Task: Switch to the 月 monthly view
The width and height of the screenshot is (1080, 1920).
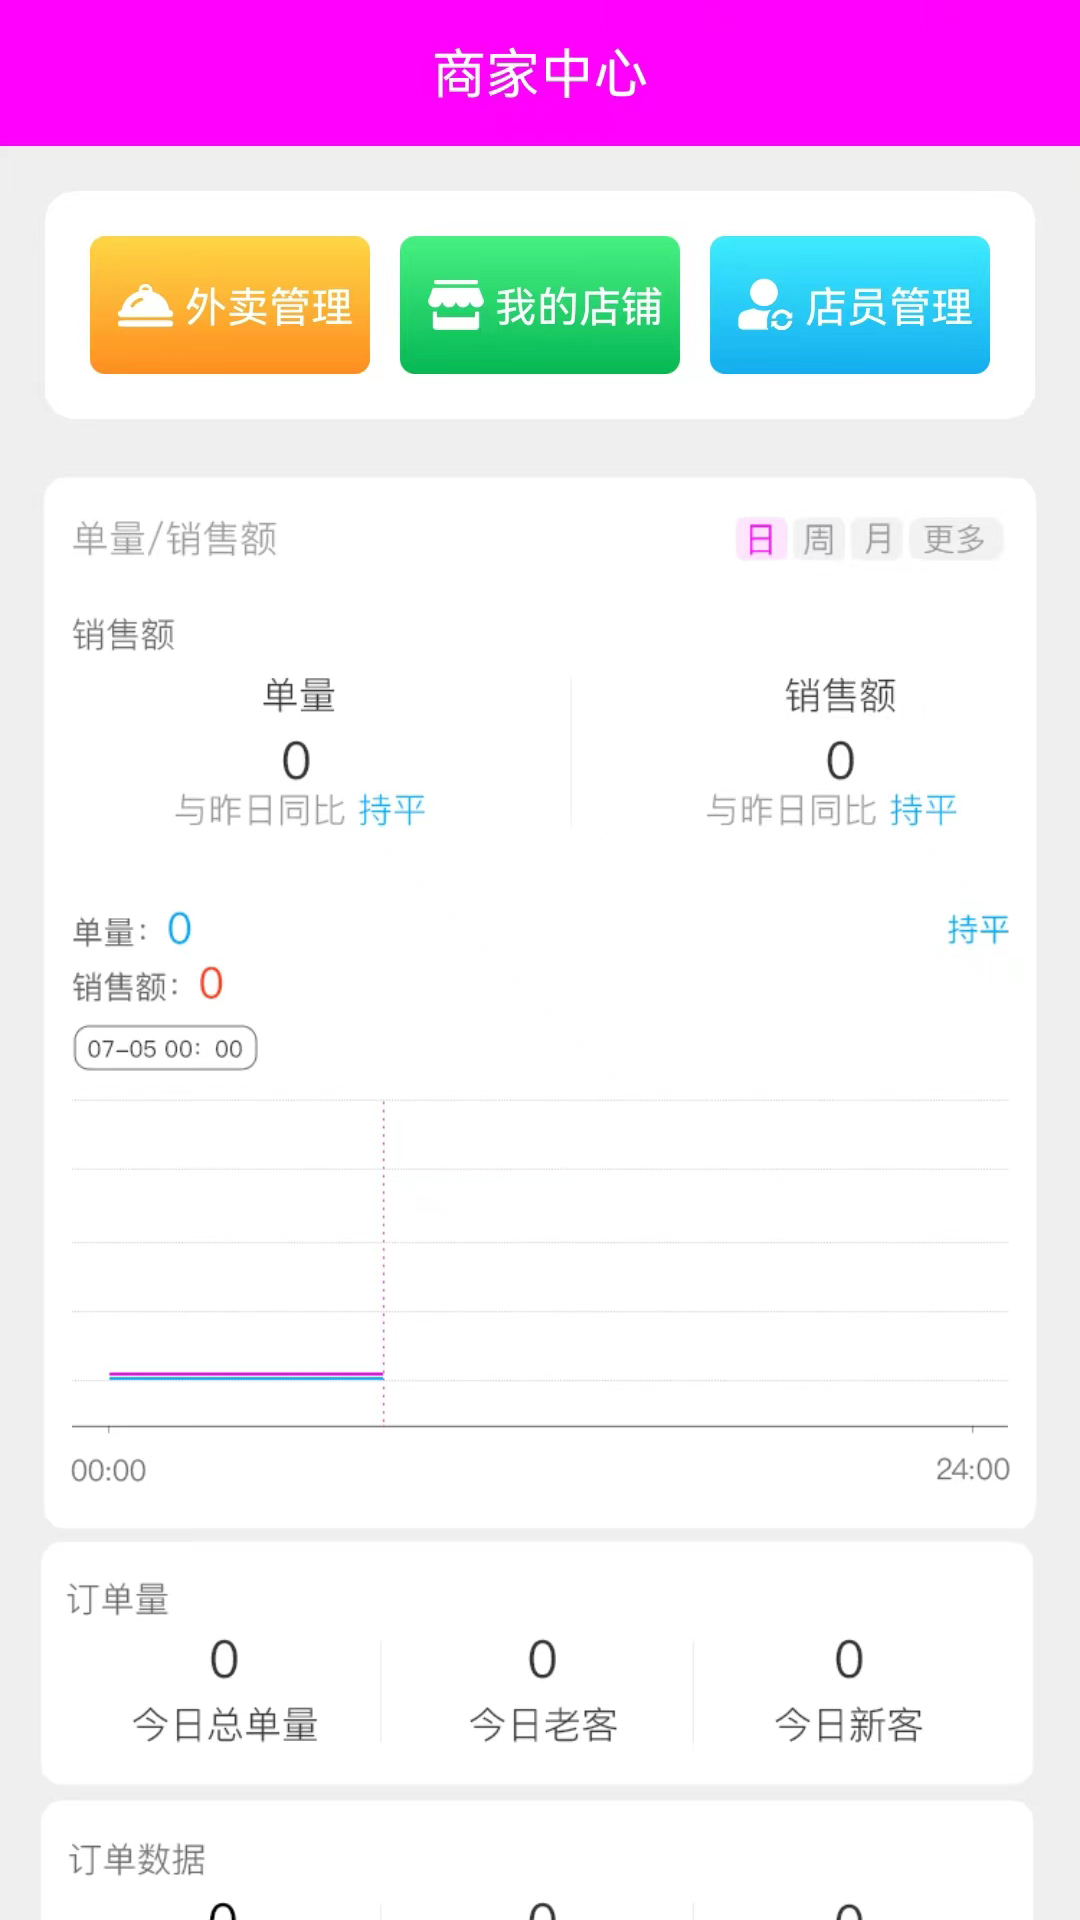Action: pyautogui.click(x=878, y=540)
